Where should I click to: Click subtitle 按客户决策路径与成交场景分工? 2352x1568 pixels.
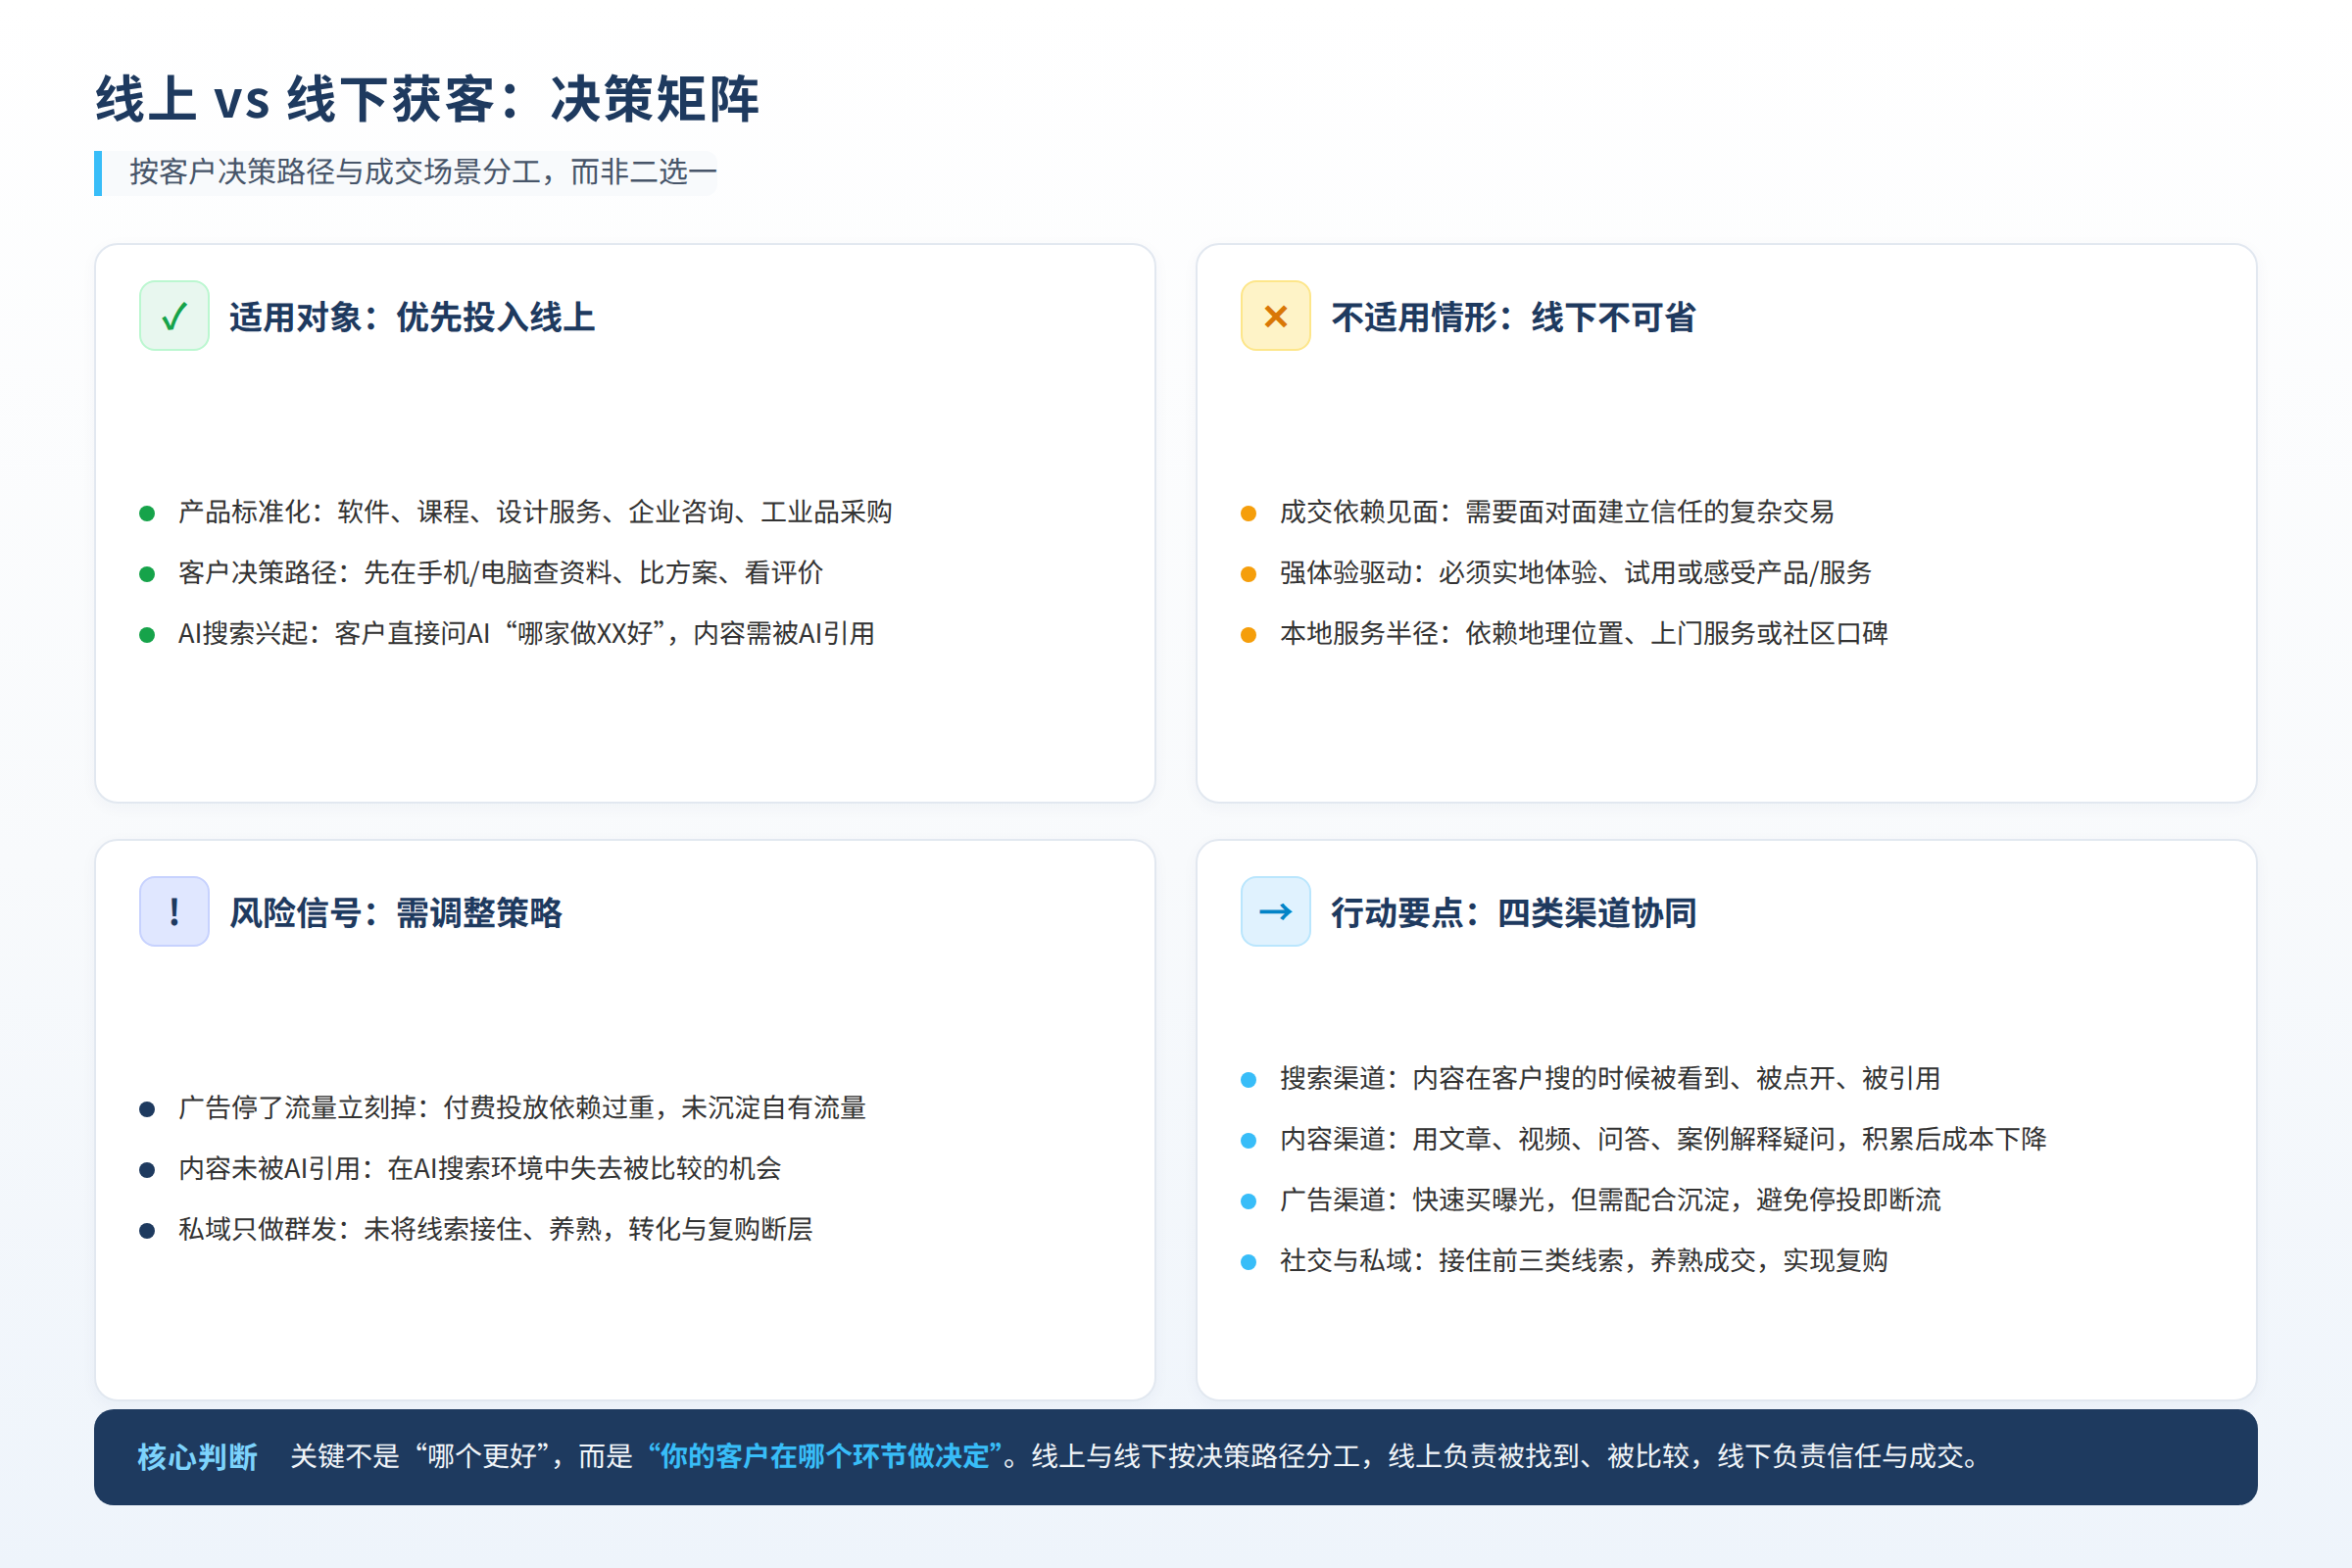(334, 172)
